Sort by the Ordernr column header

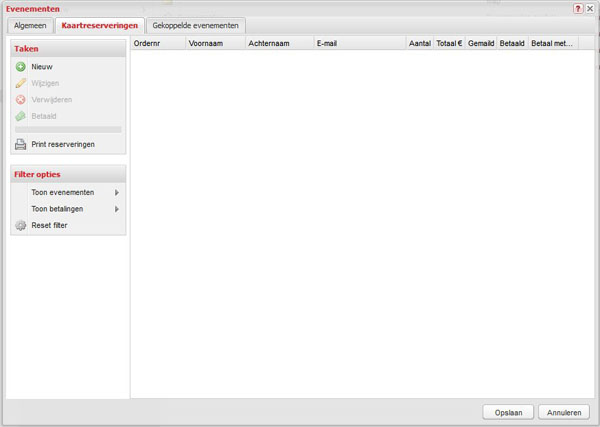point(158,43)
